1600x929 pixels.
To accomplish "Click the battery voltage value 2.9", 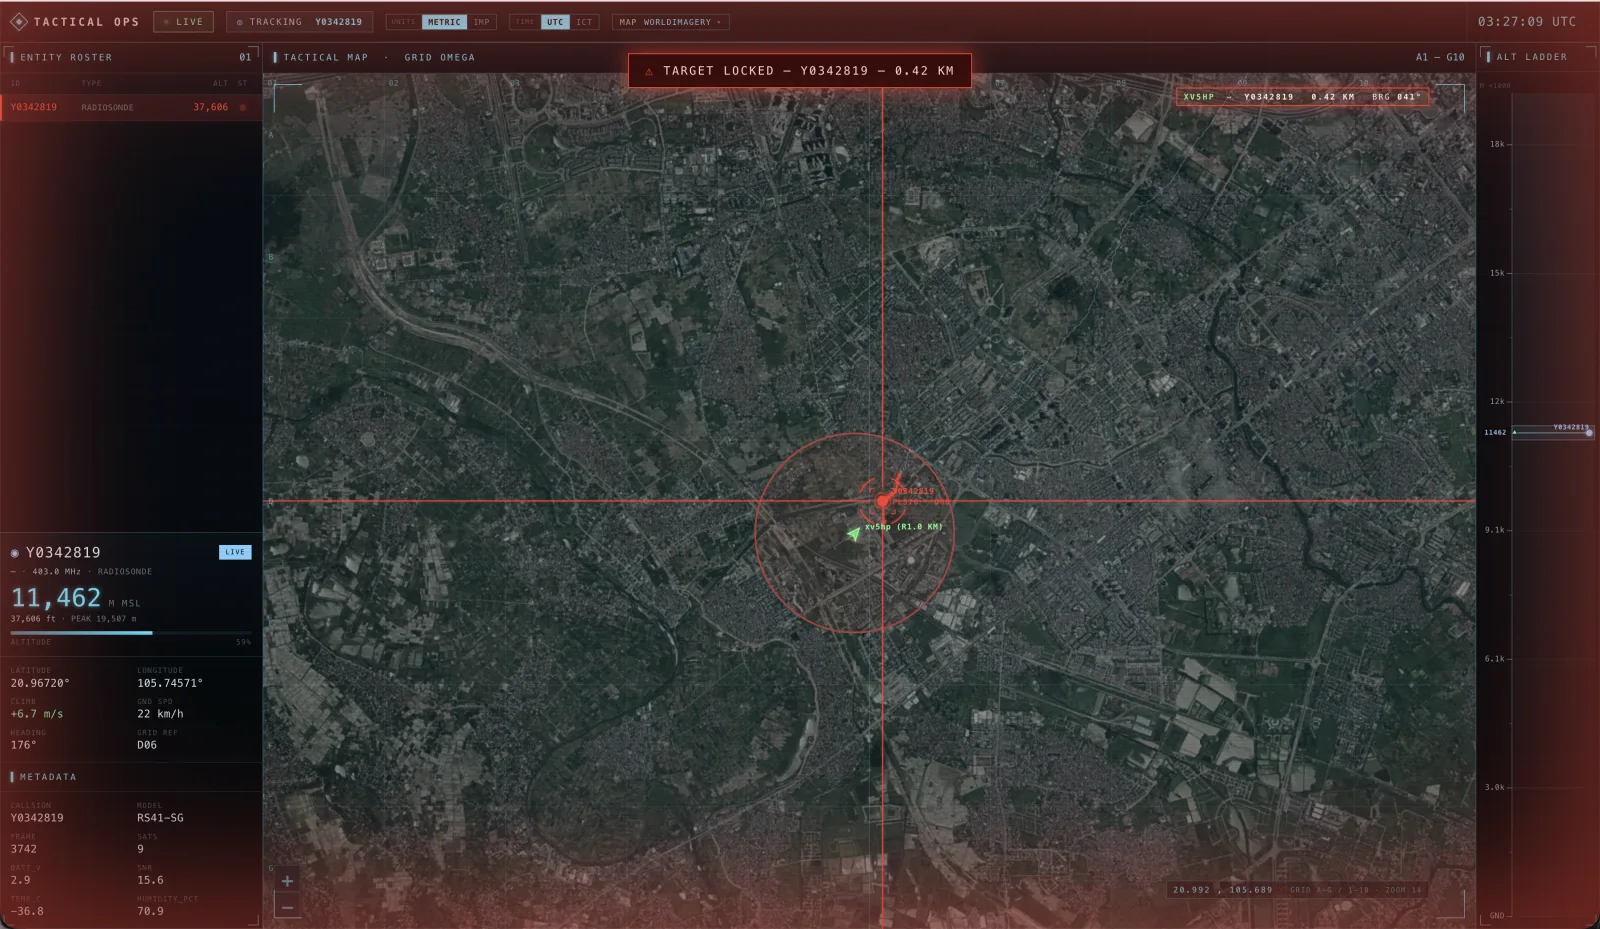I will (20, 880).
